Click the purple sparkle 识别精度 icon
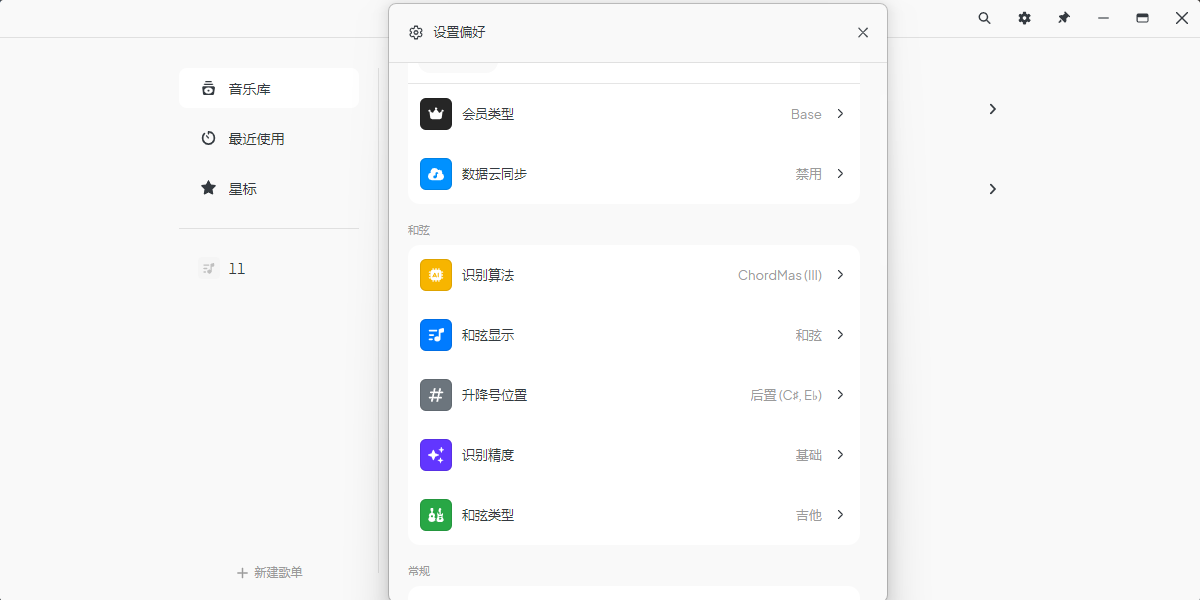 point(436,455)
